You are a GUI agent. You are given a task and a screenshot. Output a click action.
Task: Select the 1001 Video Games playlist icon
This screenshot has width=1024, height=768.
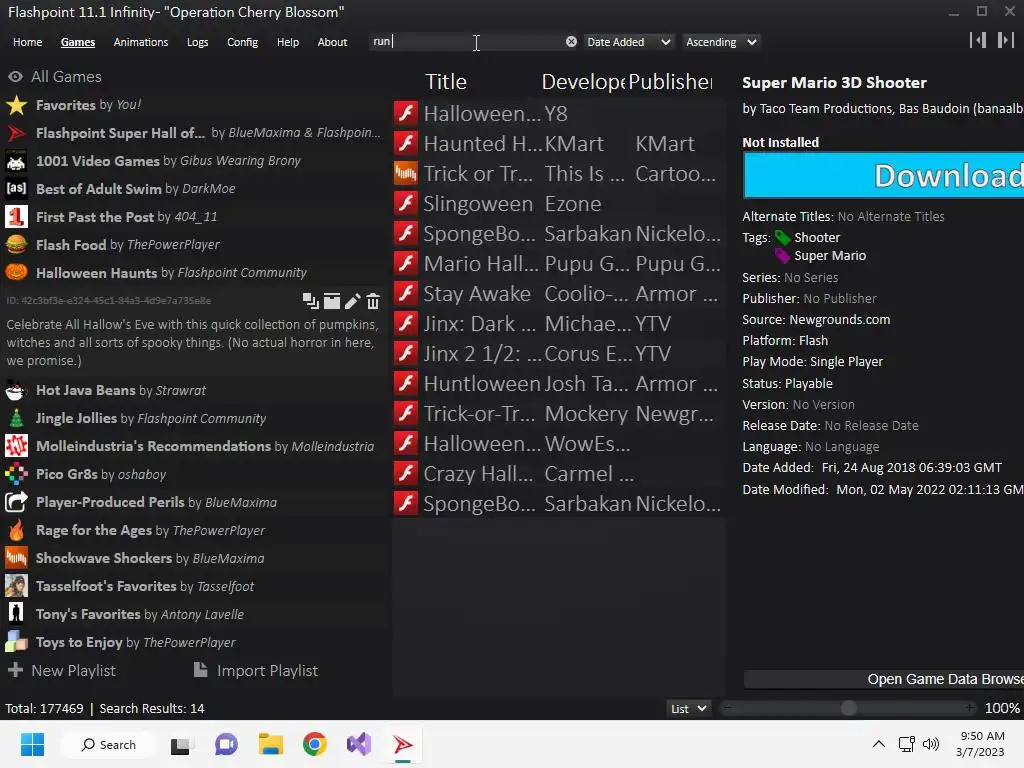coord(16,161)
